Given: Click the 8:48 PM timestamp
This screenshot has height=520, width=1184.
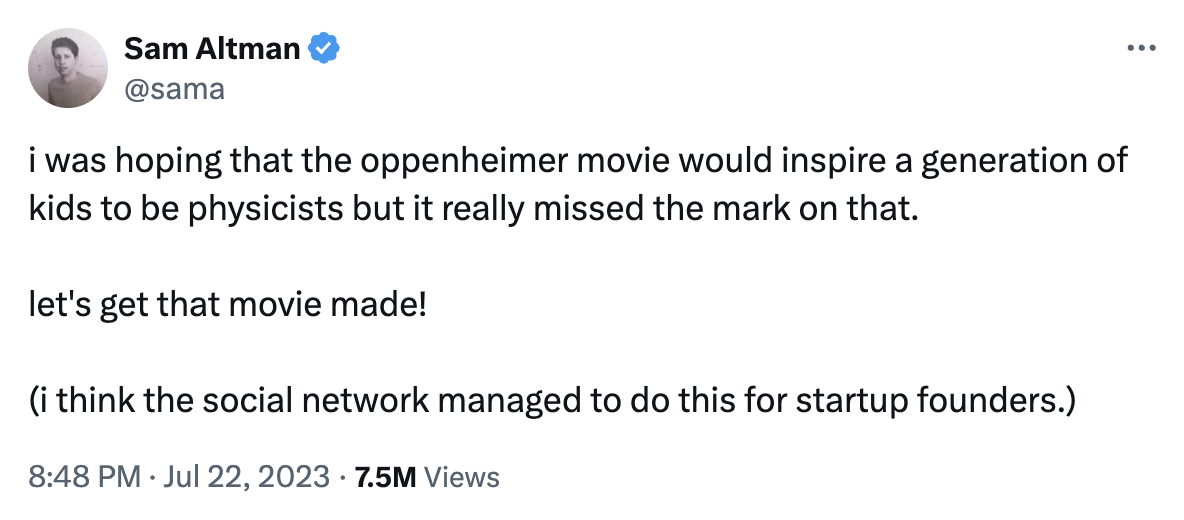Looking at the screenshot, I should (x=84, y=477).
